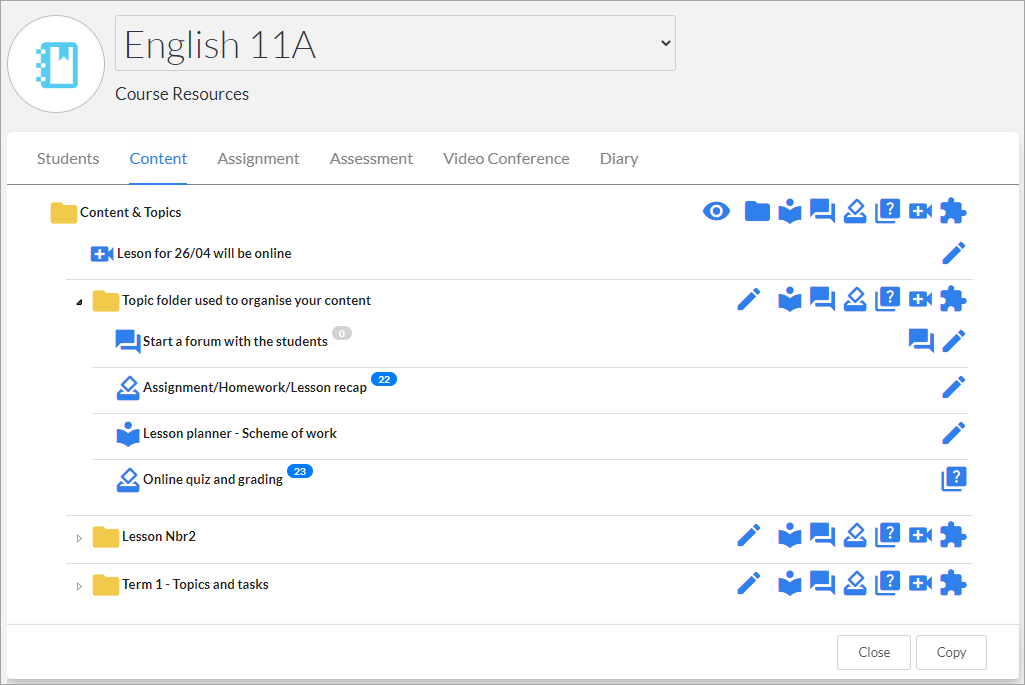The width and height of the screenshot is (1025, 685).
Task: Edit the 'Topic folder used to organise your content' folder
Action: click(x=749, y=299)
